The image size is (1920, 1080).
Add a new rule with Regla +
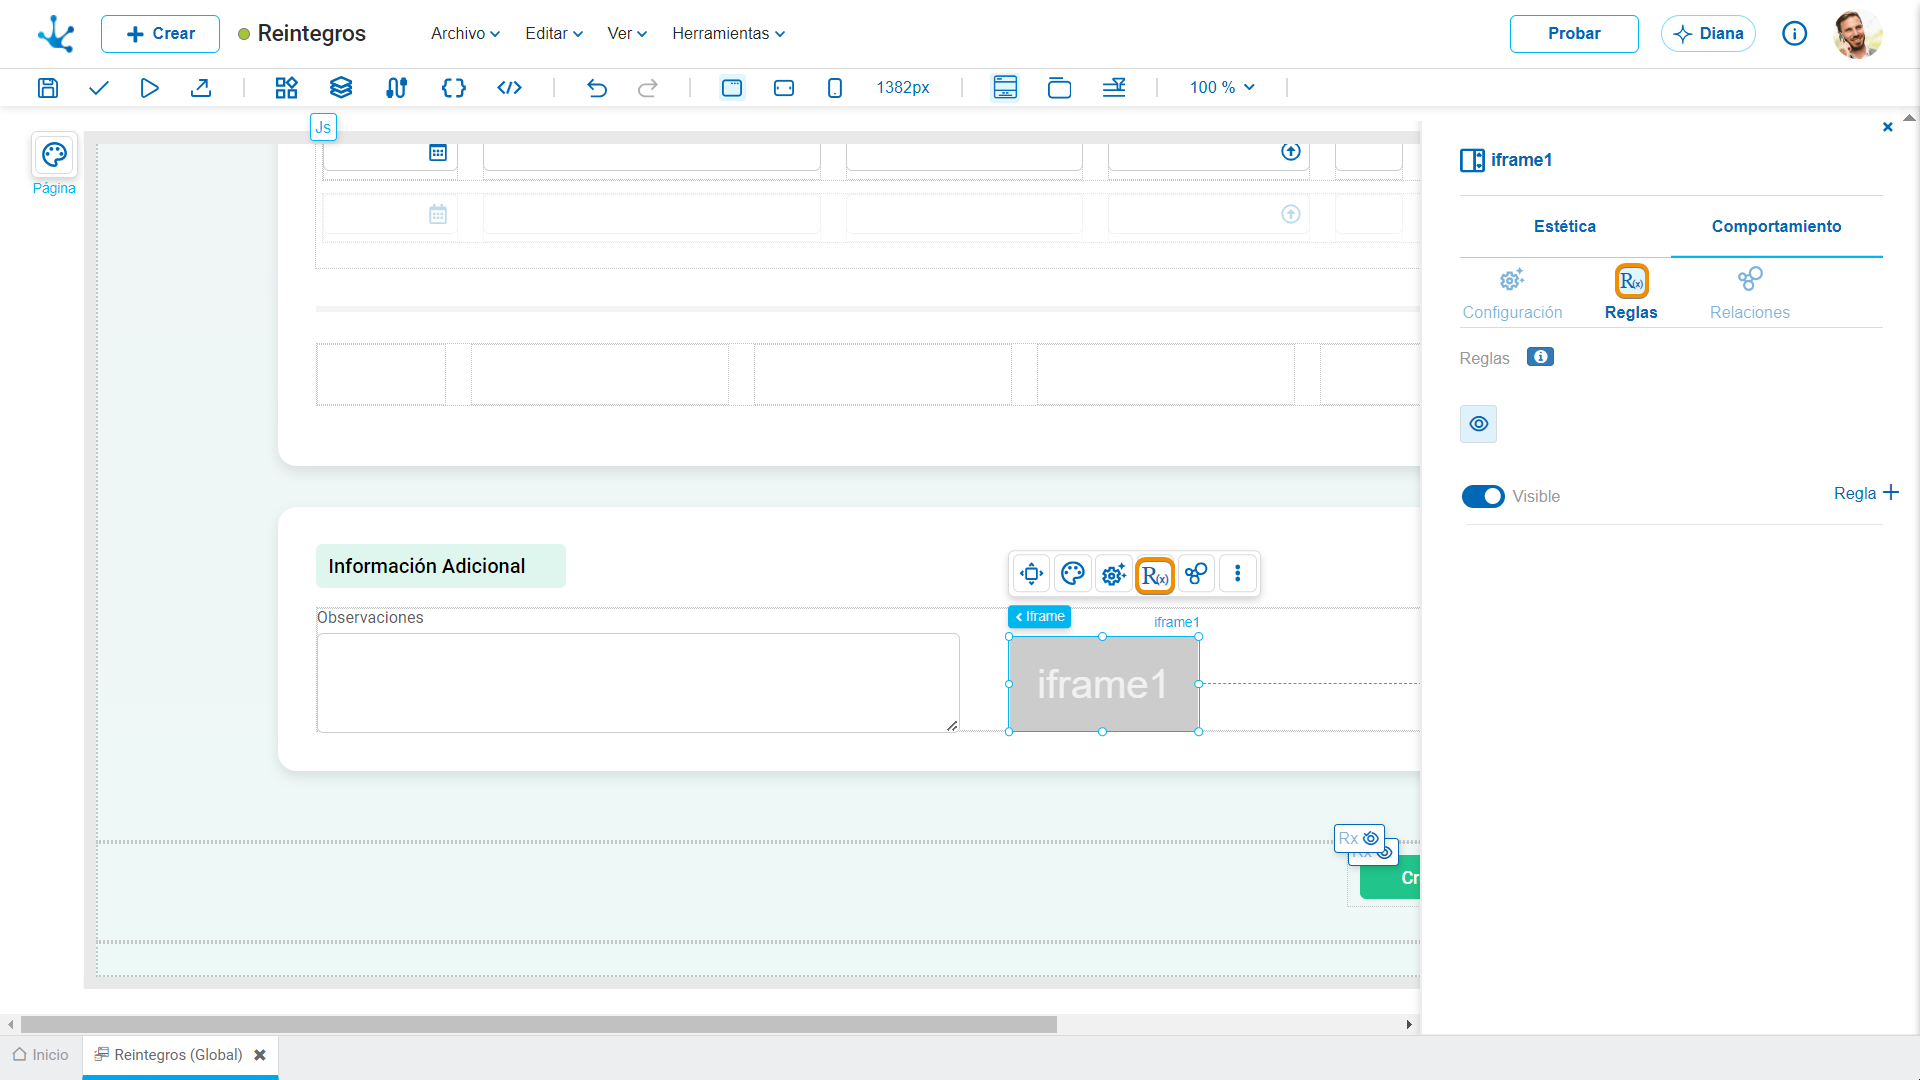tap(1866, 493)
